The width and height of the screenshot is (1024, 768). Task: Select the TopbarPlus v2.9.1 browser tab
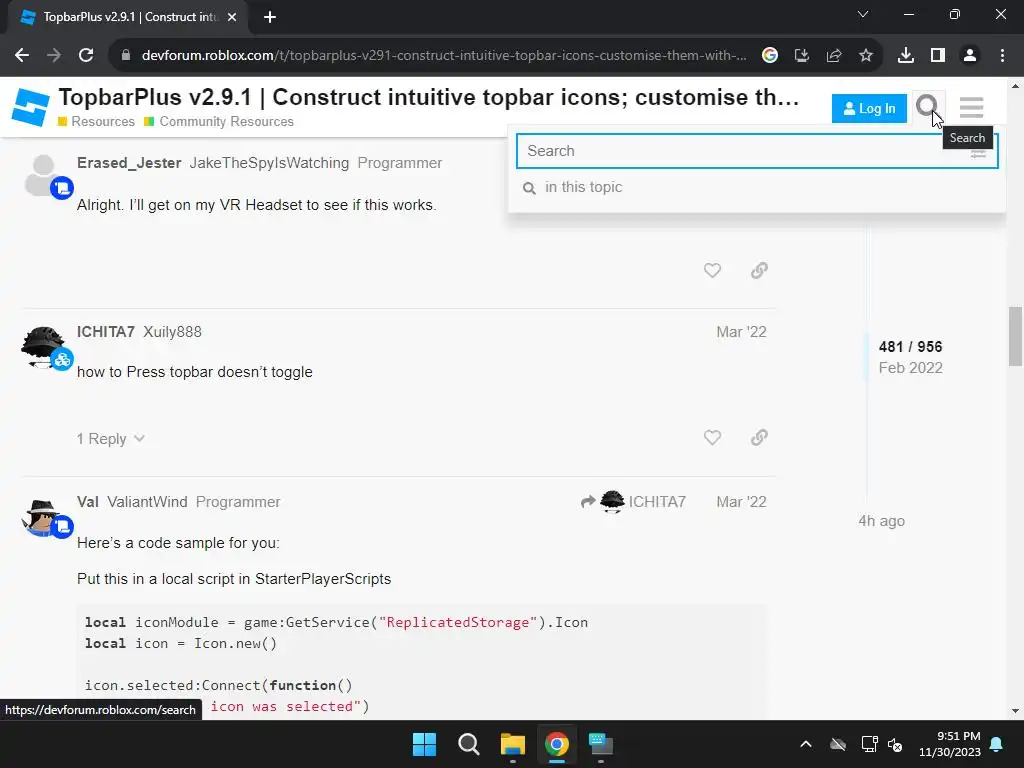(127, 18)
